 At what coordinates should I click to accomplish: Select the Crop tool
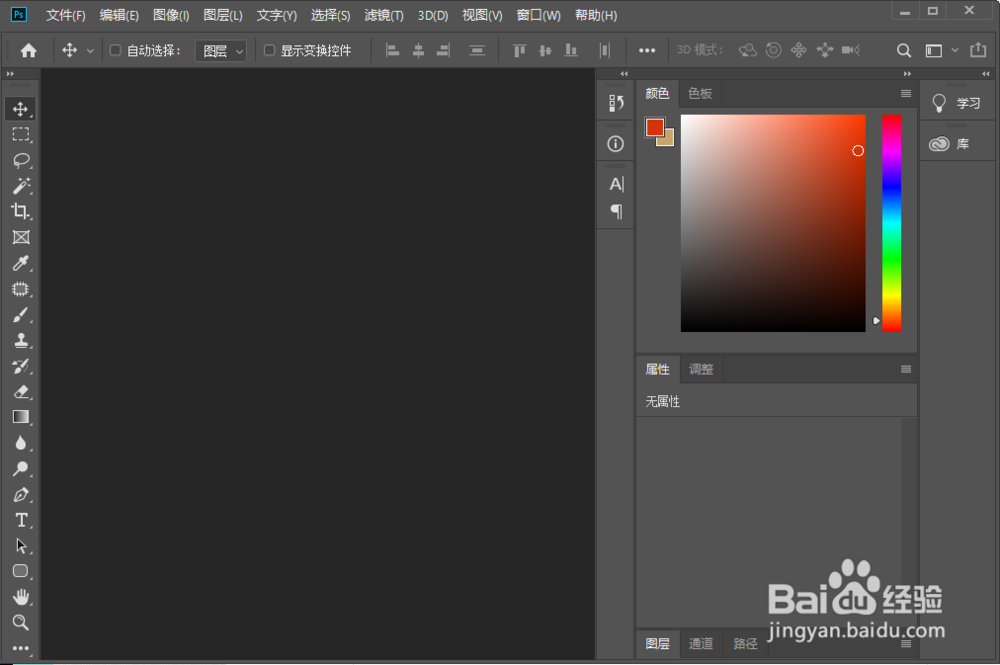click(20, 211)
